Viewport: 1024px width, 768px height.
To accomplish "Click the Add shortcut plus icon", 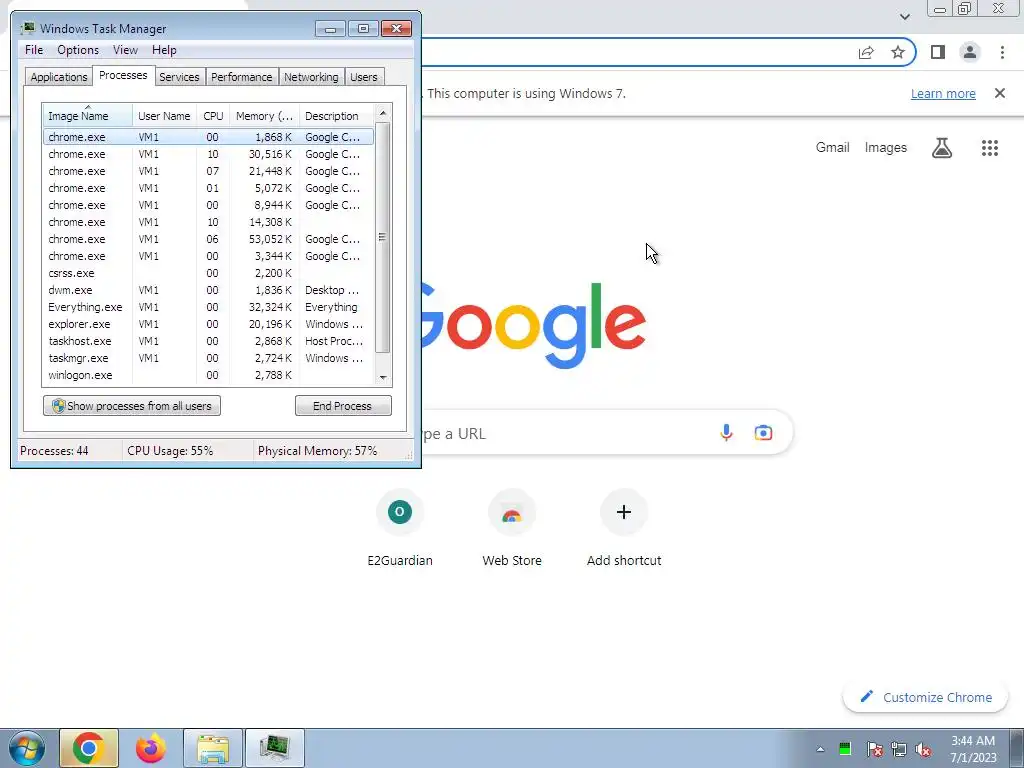I will [624, 512].
